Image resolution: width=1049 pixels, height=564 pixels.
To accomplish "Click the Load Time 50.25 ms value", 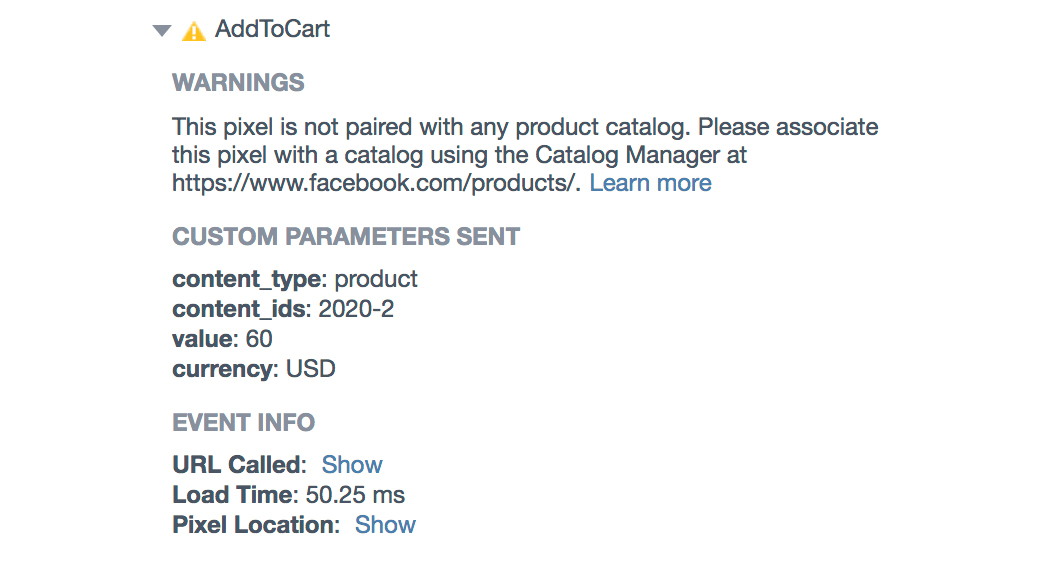I will coord(355,494).
